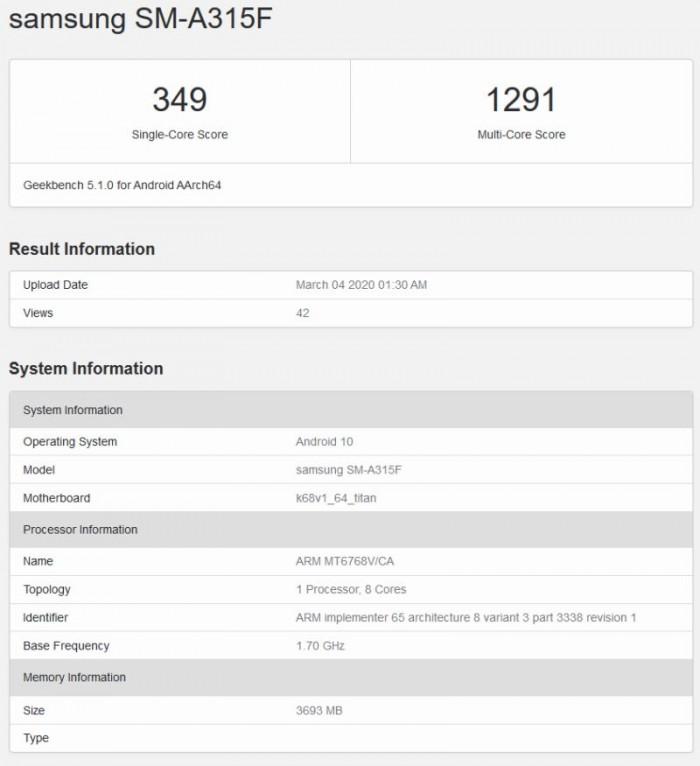700x766 pixels.
Task: Click the 'Motherboard' row label
Action: click(57, 498)
